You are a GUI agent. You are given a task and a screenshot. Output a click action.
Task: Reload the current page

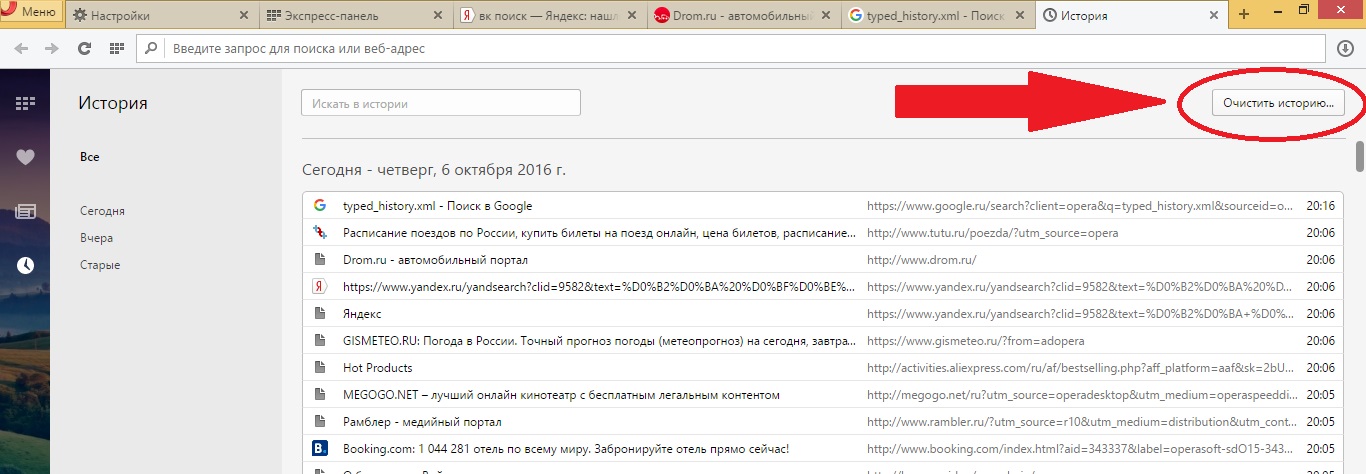point(84,48)
